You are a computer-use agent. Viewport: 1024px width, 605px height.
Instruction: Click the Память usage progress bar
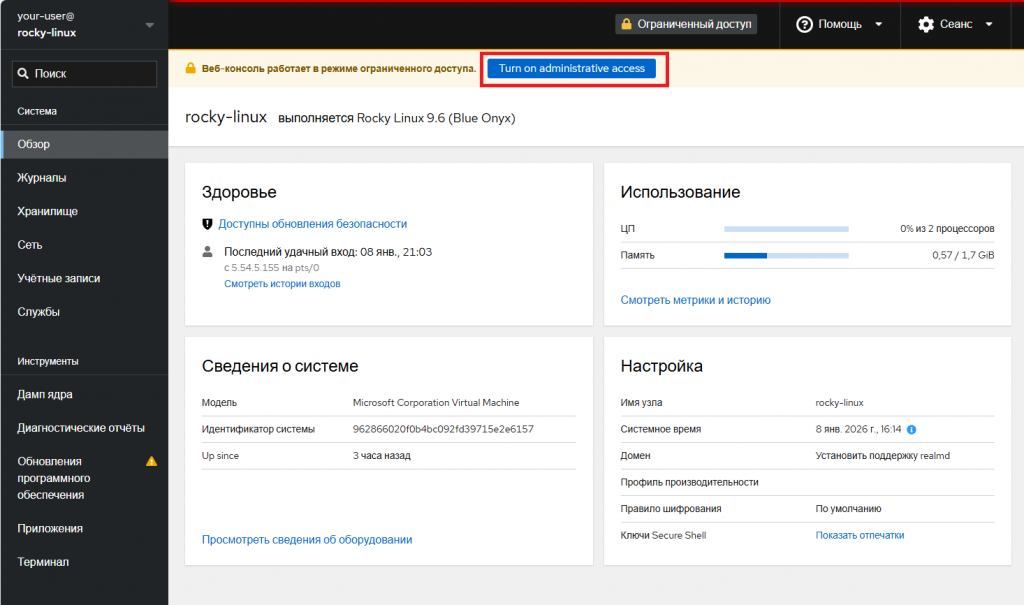tap(786, 255)
